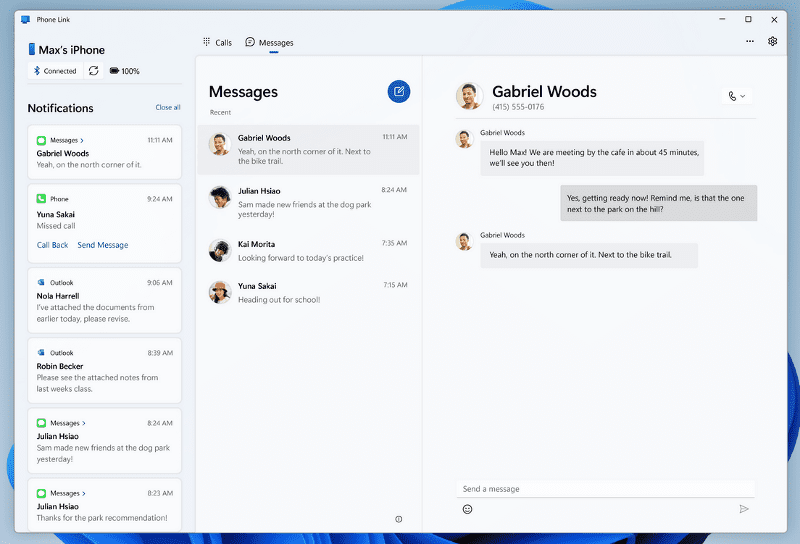
Task: Click Gabriel Woods avatar beside the first chat message
Action: [x=464, y=139]
